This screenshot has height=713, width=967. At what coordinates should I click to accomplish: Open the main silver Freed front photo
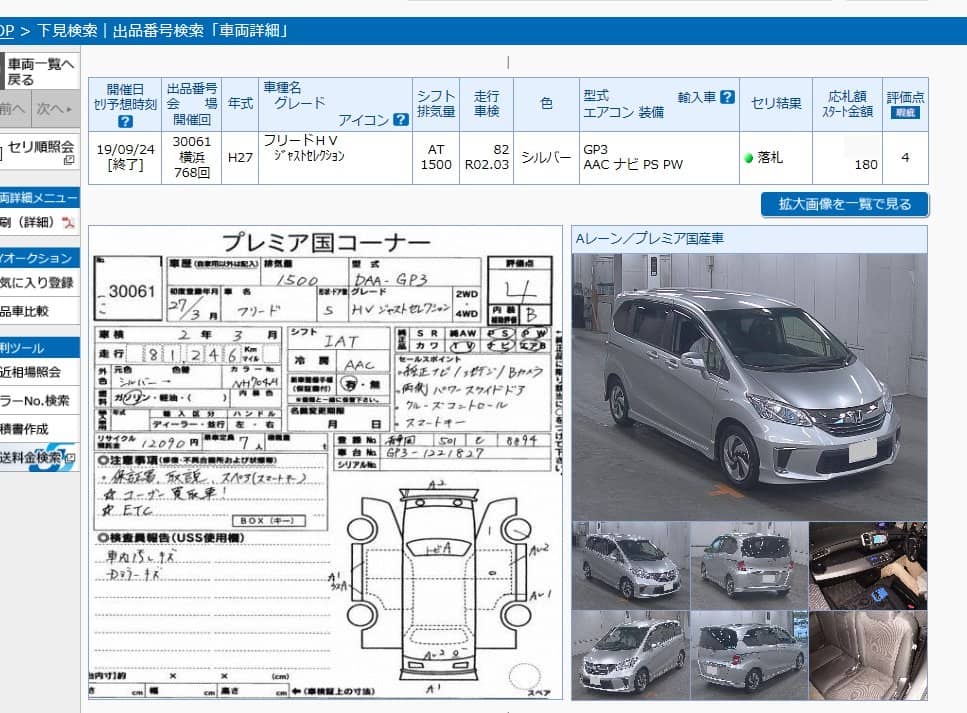749,387
